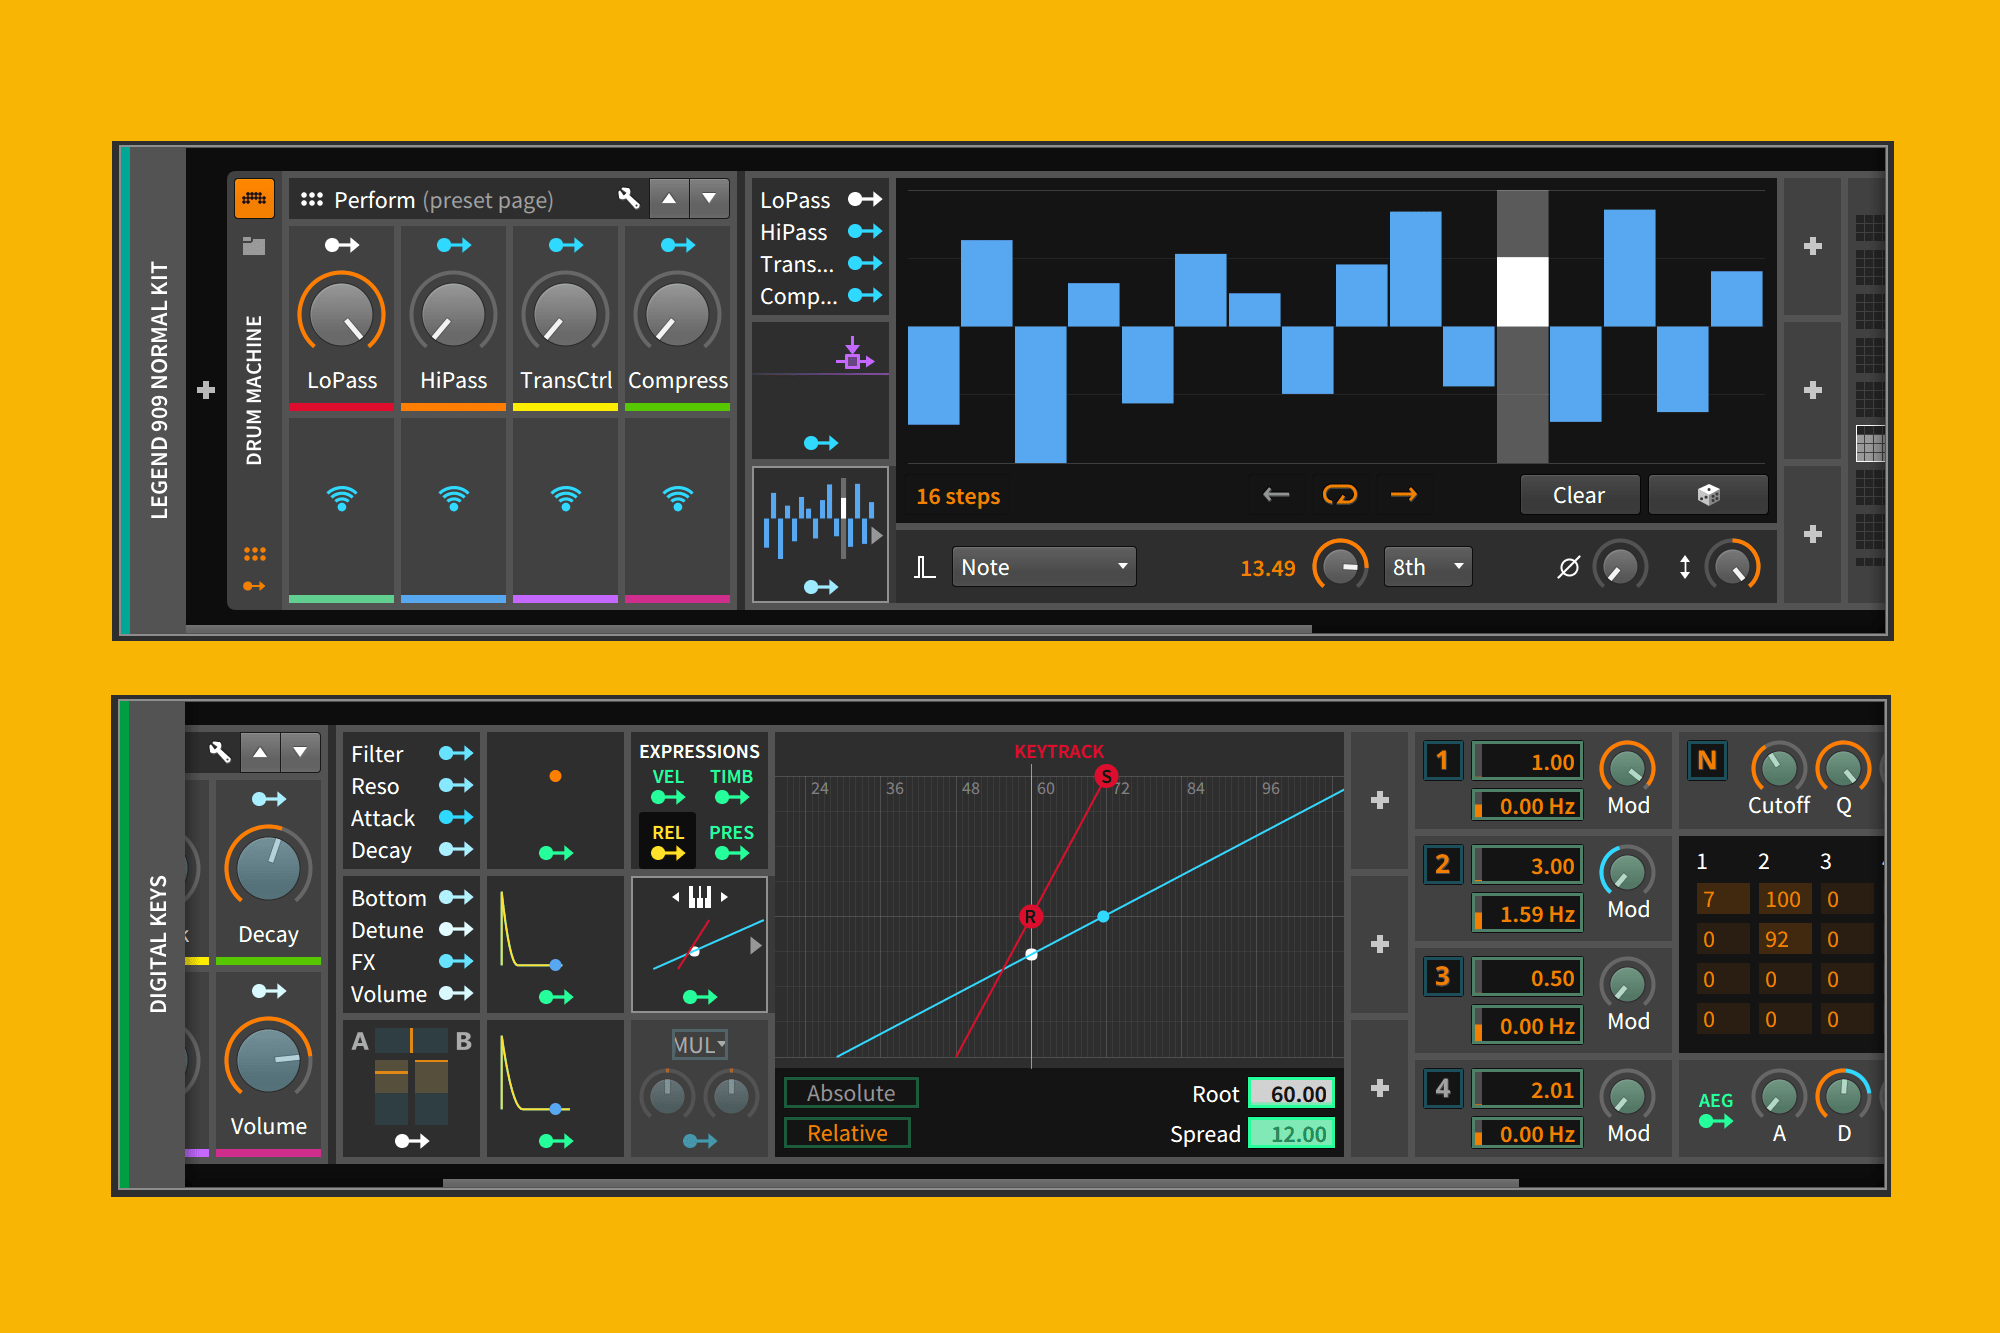Randomize the steps with the dice button
The height and width of the screenshot is (1333, 2000).
[1707, 494]
